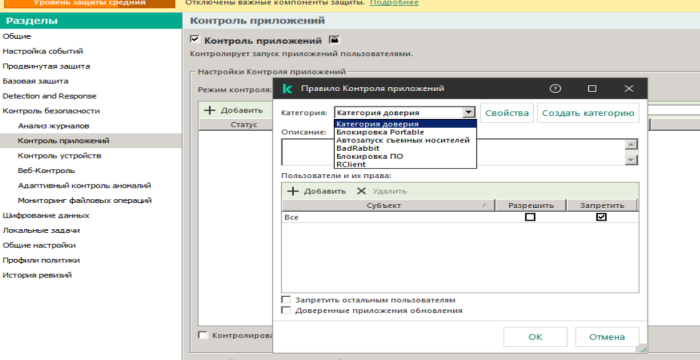Sort by the Субъект column header
This screenshot has width=700, height=360.
click(388, 205)
